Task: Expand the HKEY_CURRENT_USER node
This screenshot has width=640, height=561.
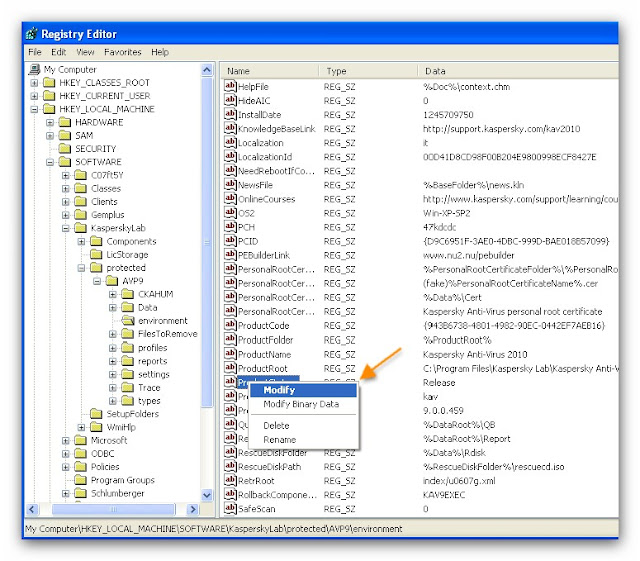Action: pos(34,96)
